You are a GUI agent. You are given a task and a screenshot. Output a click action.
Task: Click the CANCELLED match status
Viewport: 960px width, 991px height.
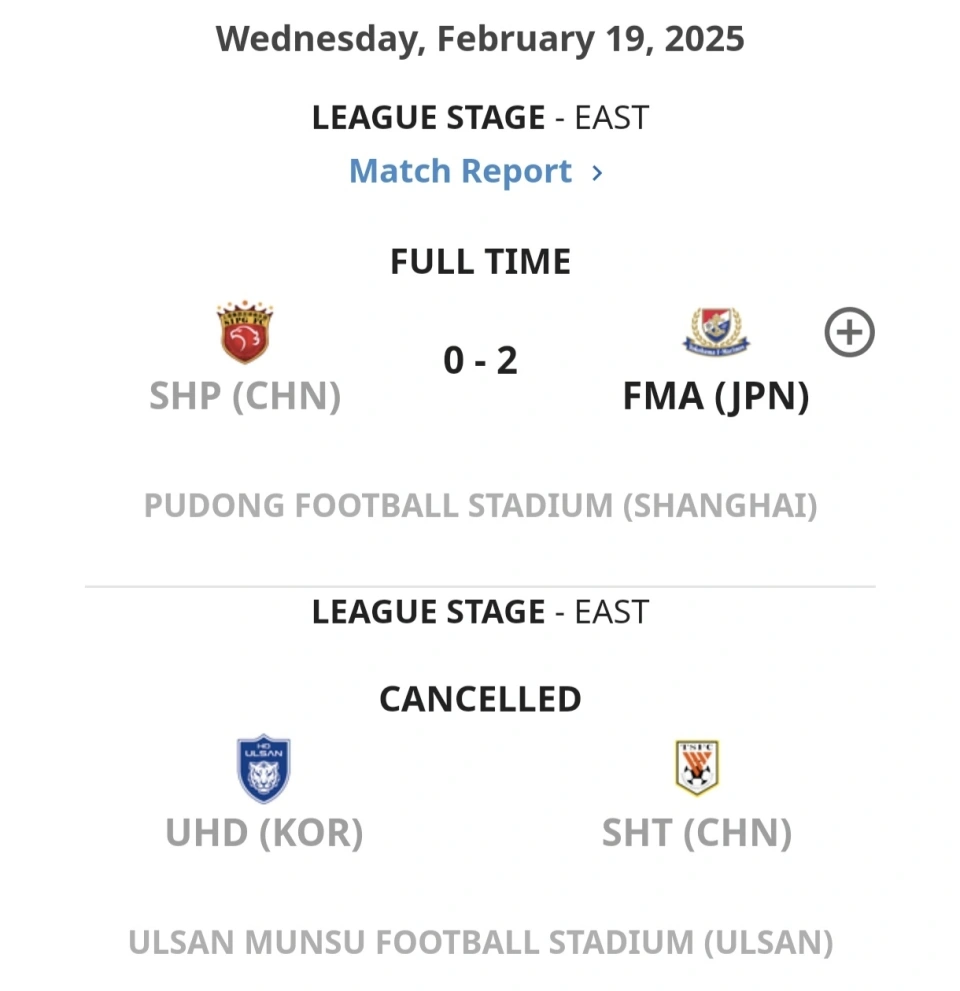coord(480,699)
